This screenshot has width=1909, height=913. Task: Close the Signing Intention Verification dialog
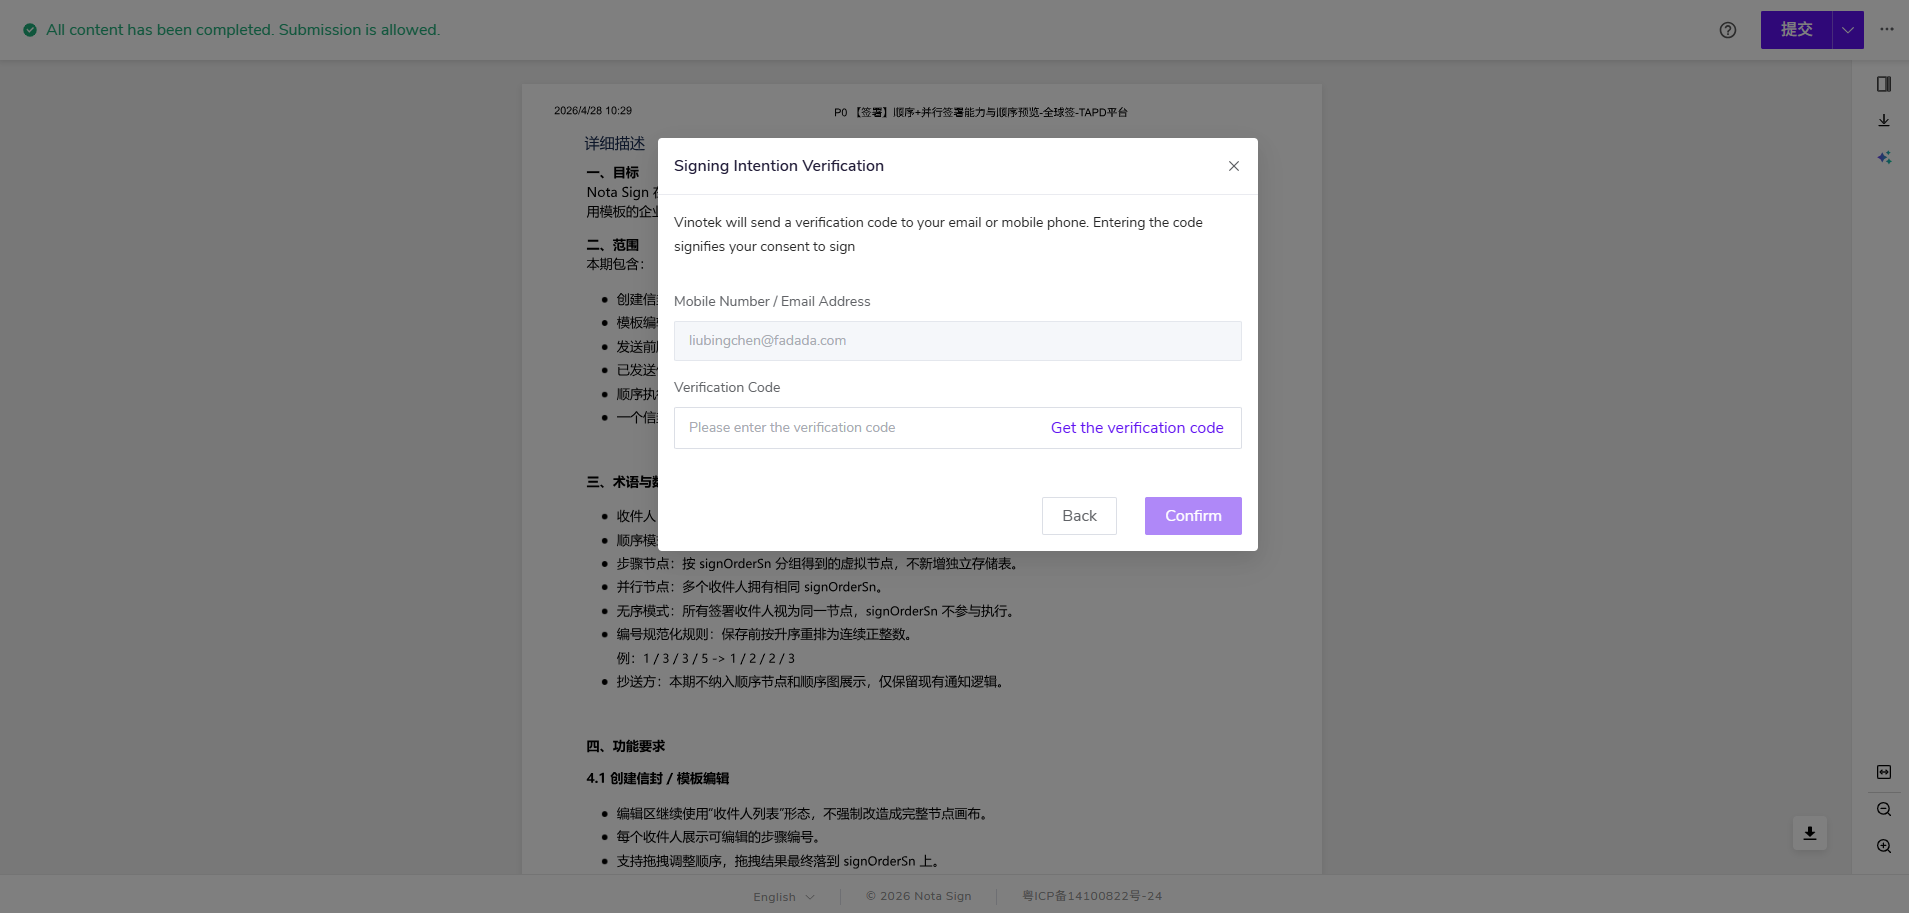[x=1233, y=166]
